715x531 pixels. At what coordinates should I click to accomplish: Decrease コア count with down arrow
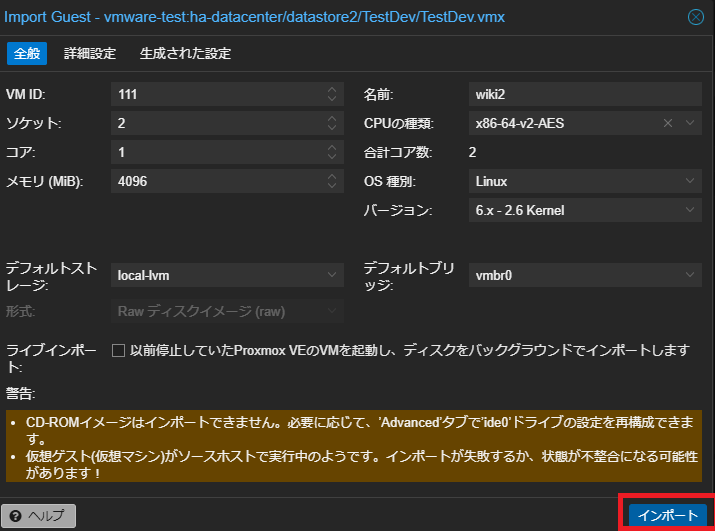(x=332, y=157)
